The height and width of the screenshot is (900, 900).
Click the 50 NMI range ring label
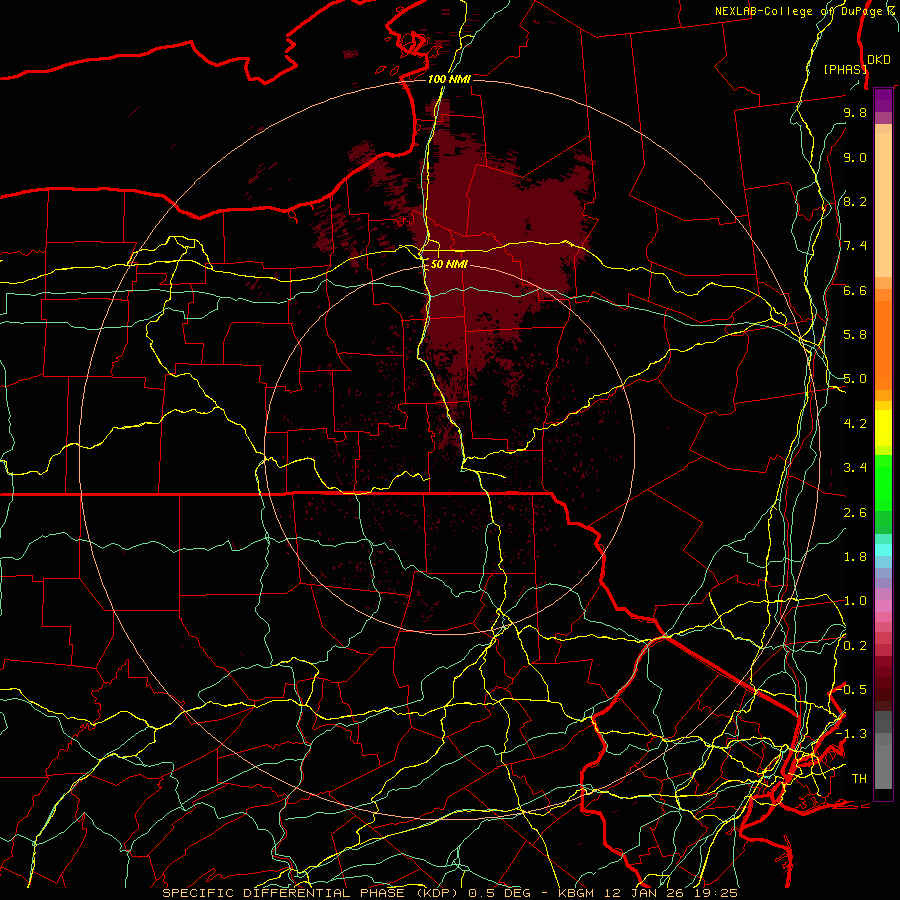pyautogui.click(x=449, y=265)
